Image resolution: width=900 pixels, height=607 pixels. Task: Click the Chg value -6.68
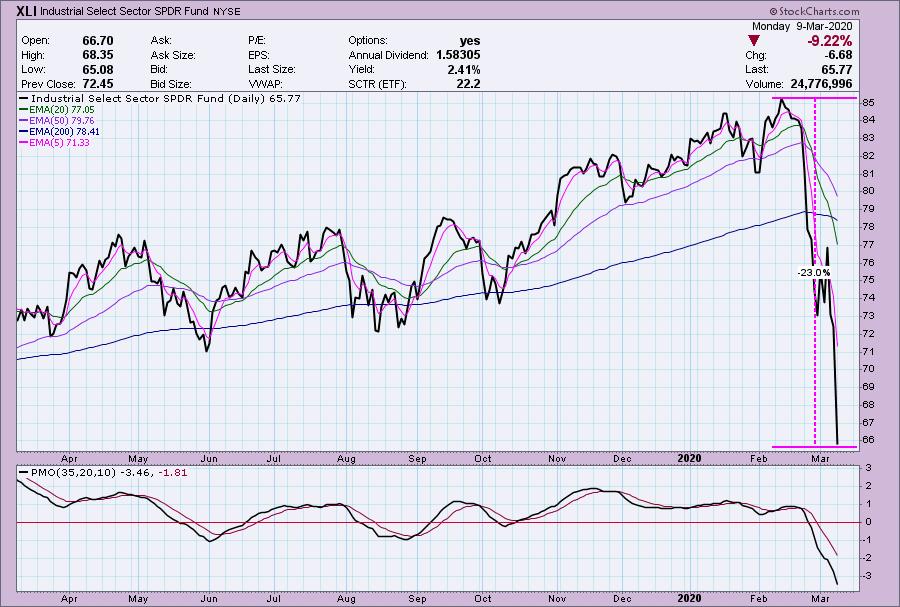click(x=838, y=55)
